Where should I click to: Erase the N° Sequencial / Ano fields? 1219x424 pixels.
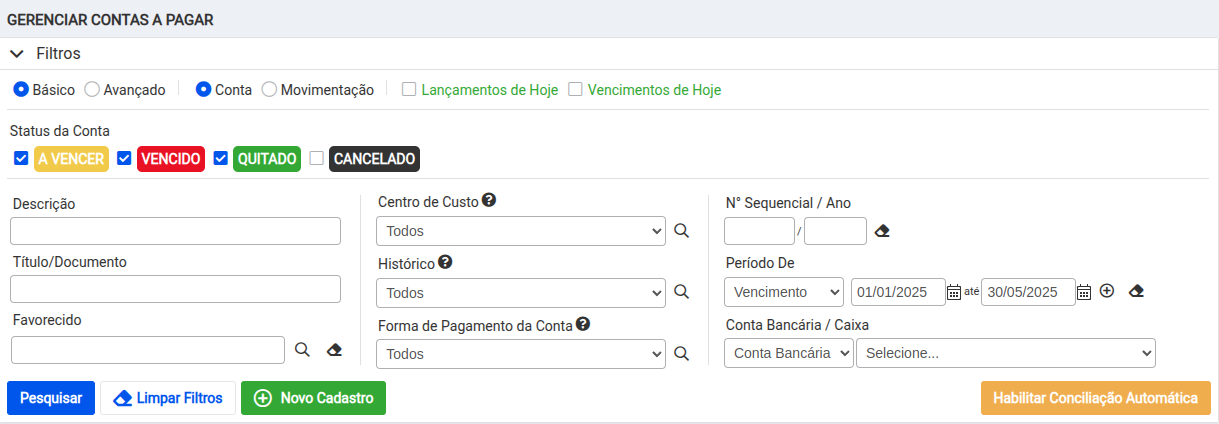click(882, 231)
